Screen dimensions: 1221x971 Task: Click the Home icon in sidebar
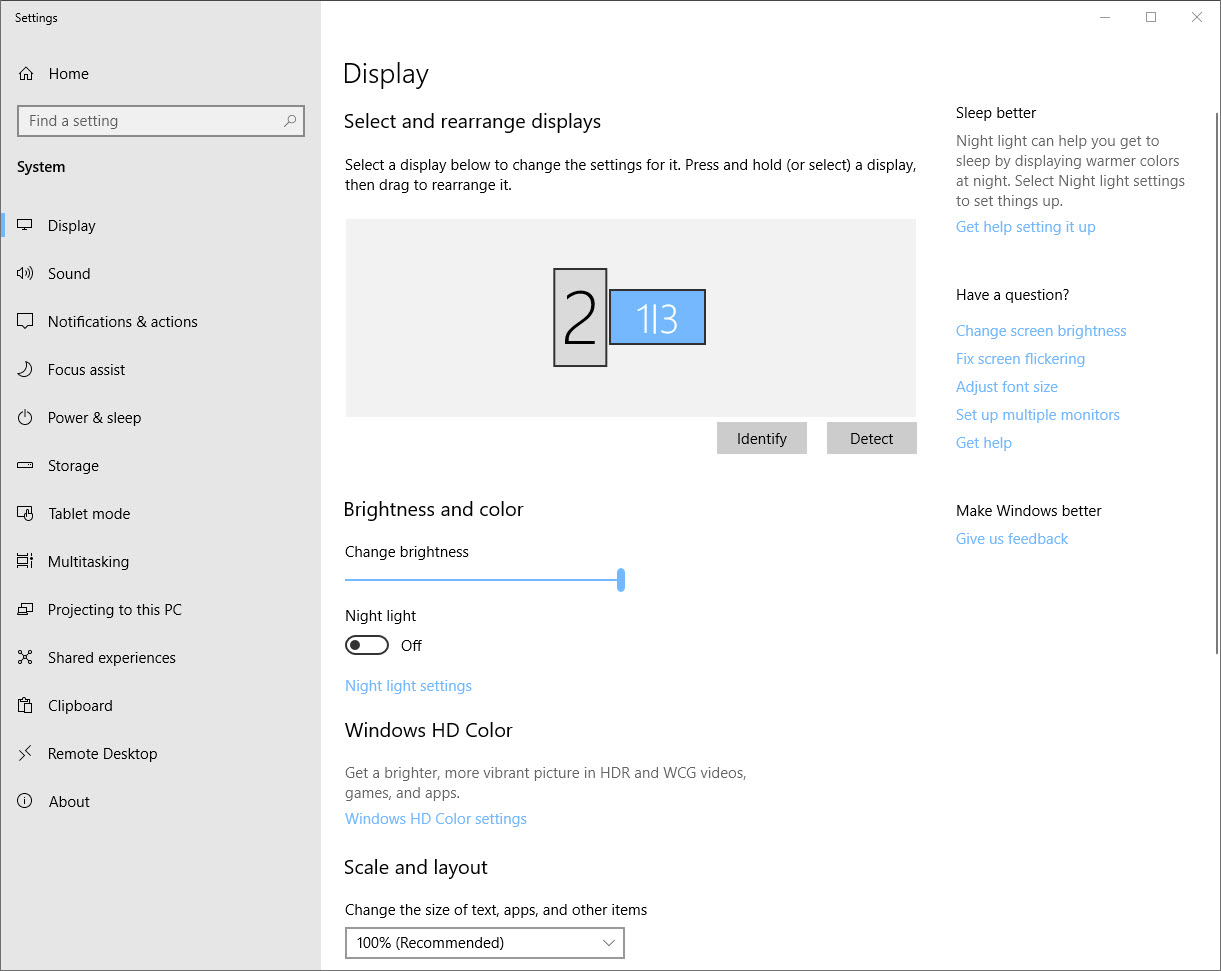26,74
